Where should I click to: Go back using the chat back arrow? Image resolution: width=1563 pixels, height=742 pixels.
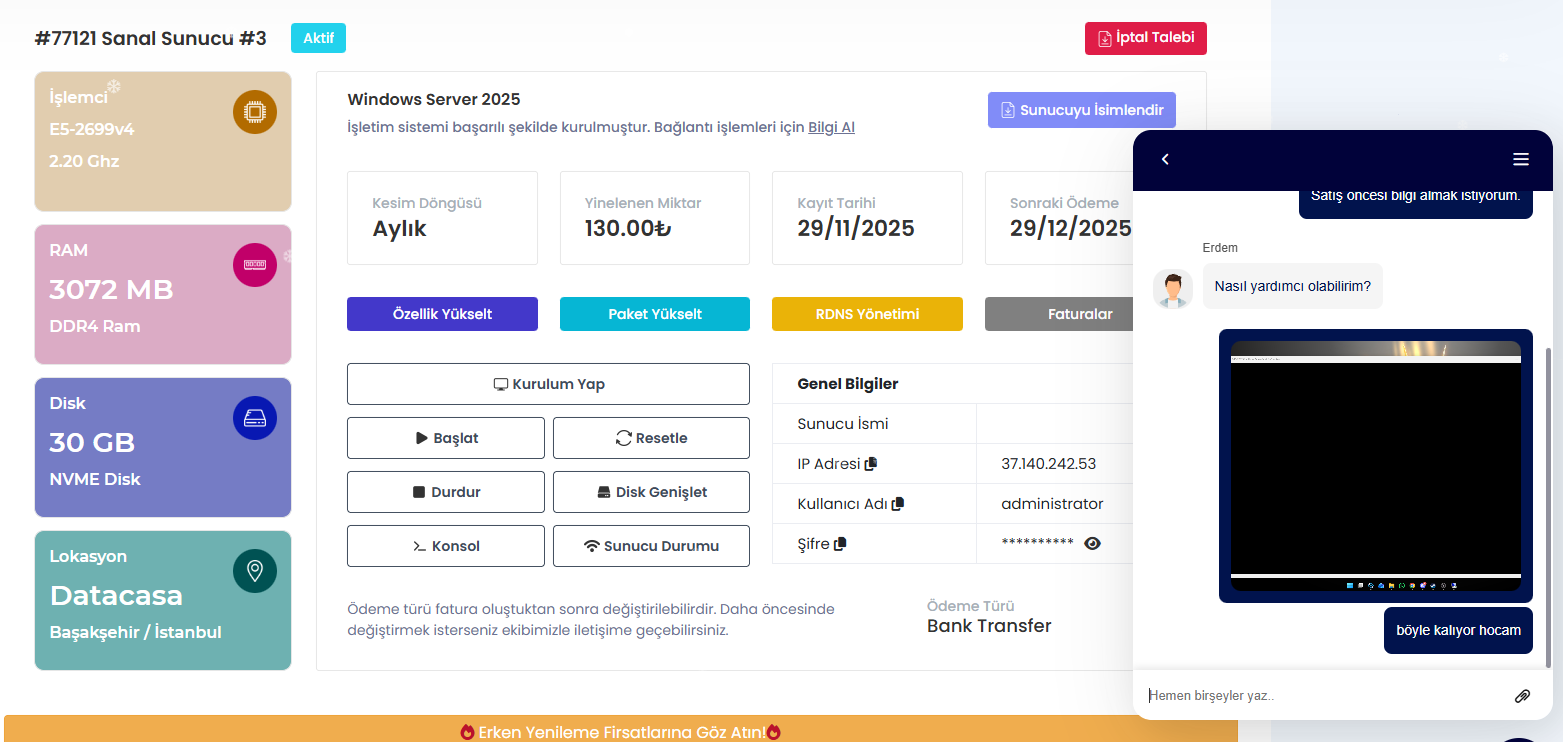pyautogui.click(x=1165, y=159)
